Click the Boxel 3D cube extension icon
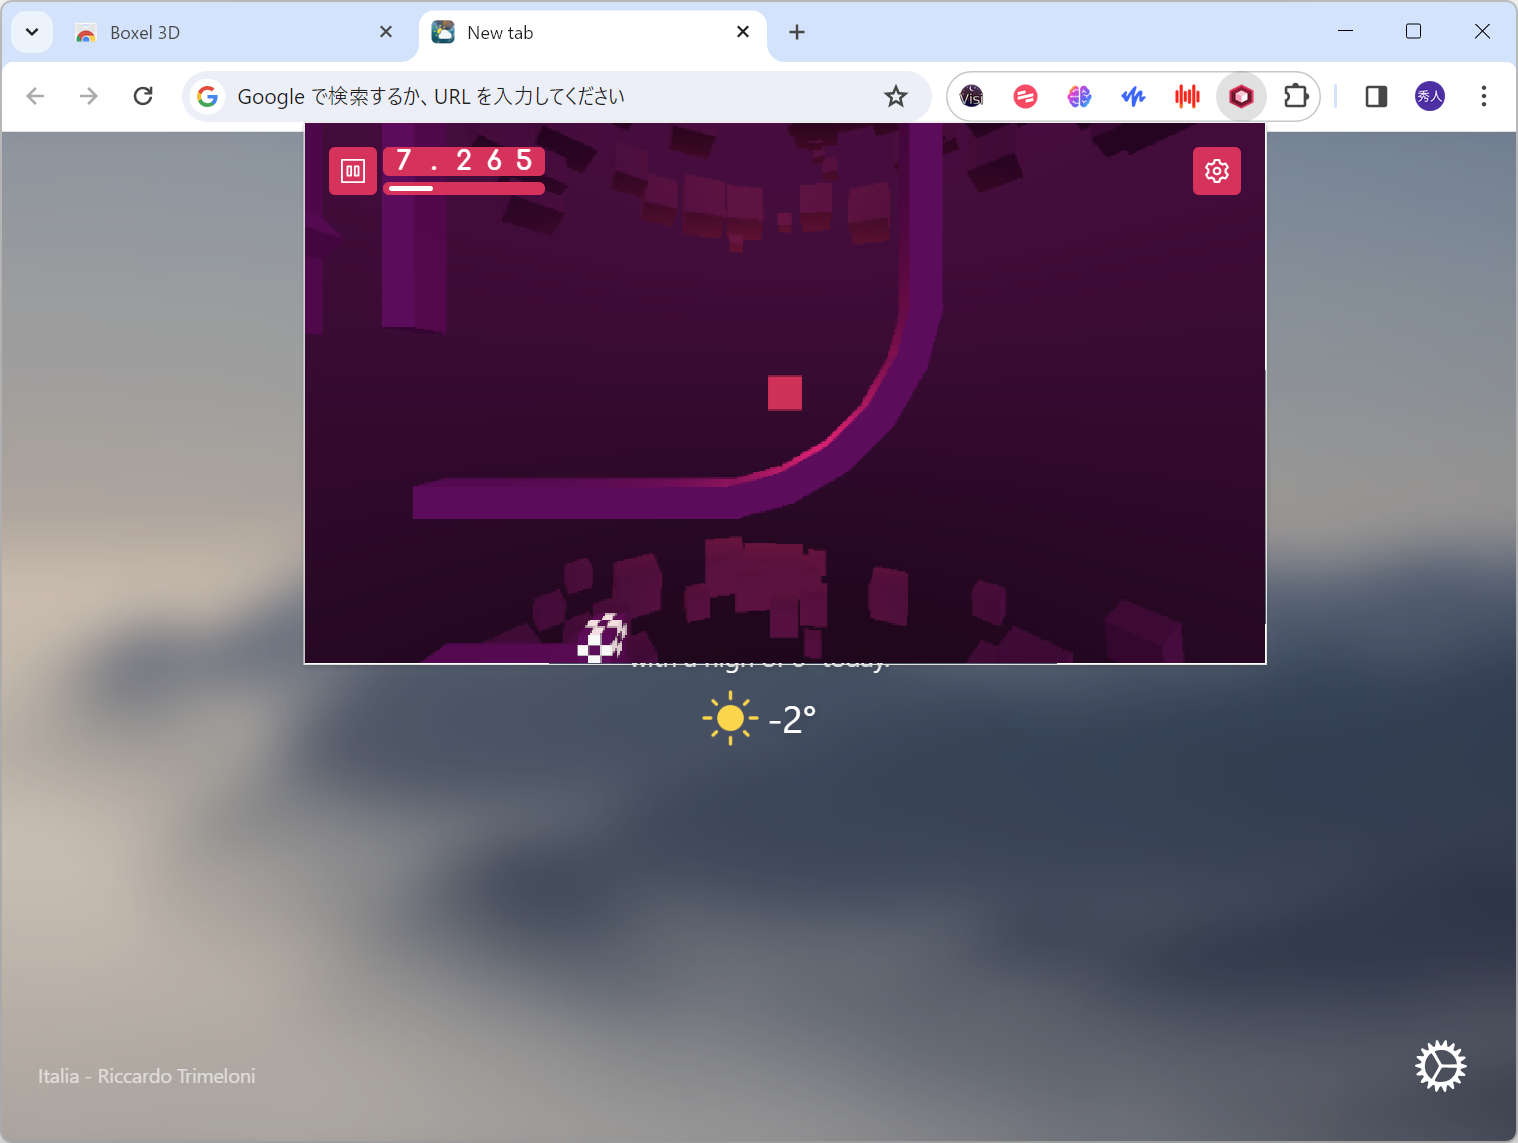The height and width of the screenshot is (1143, 1518). click(x=1241, y=96)
